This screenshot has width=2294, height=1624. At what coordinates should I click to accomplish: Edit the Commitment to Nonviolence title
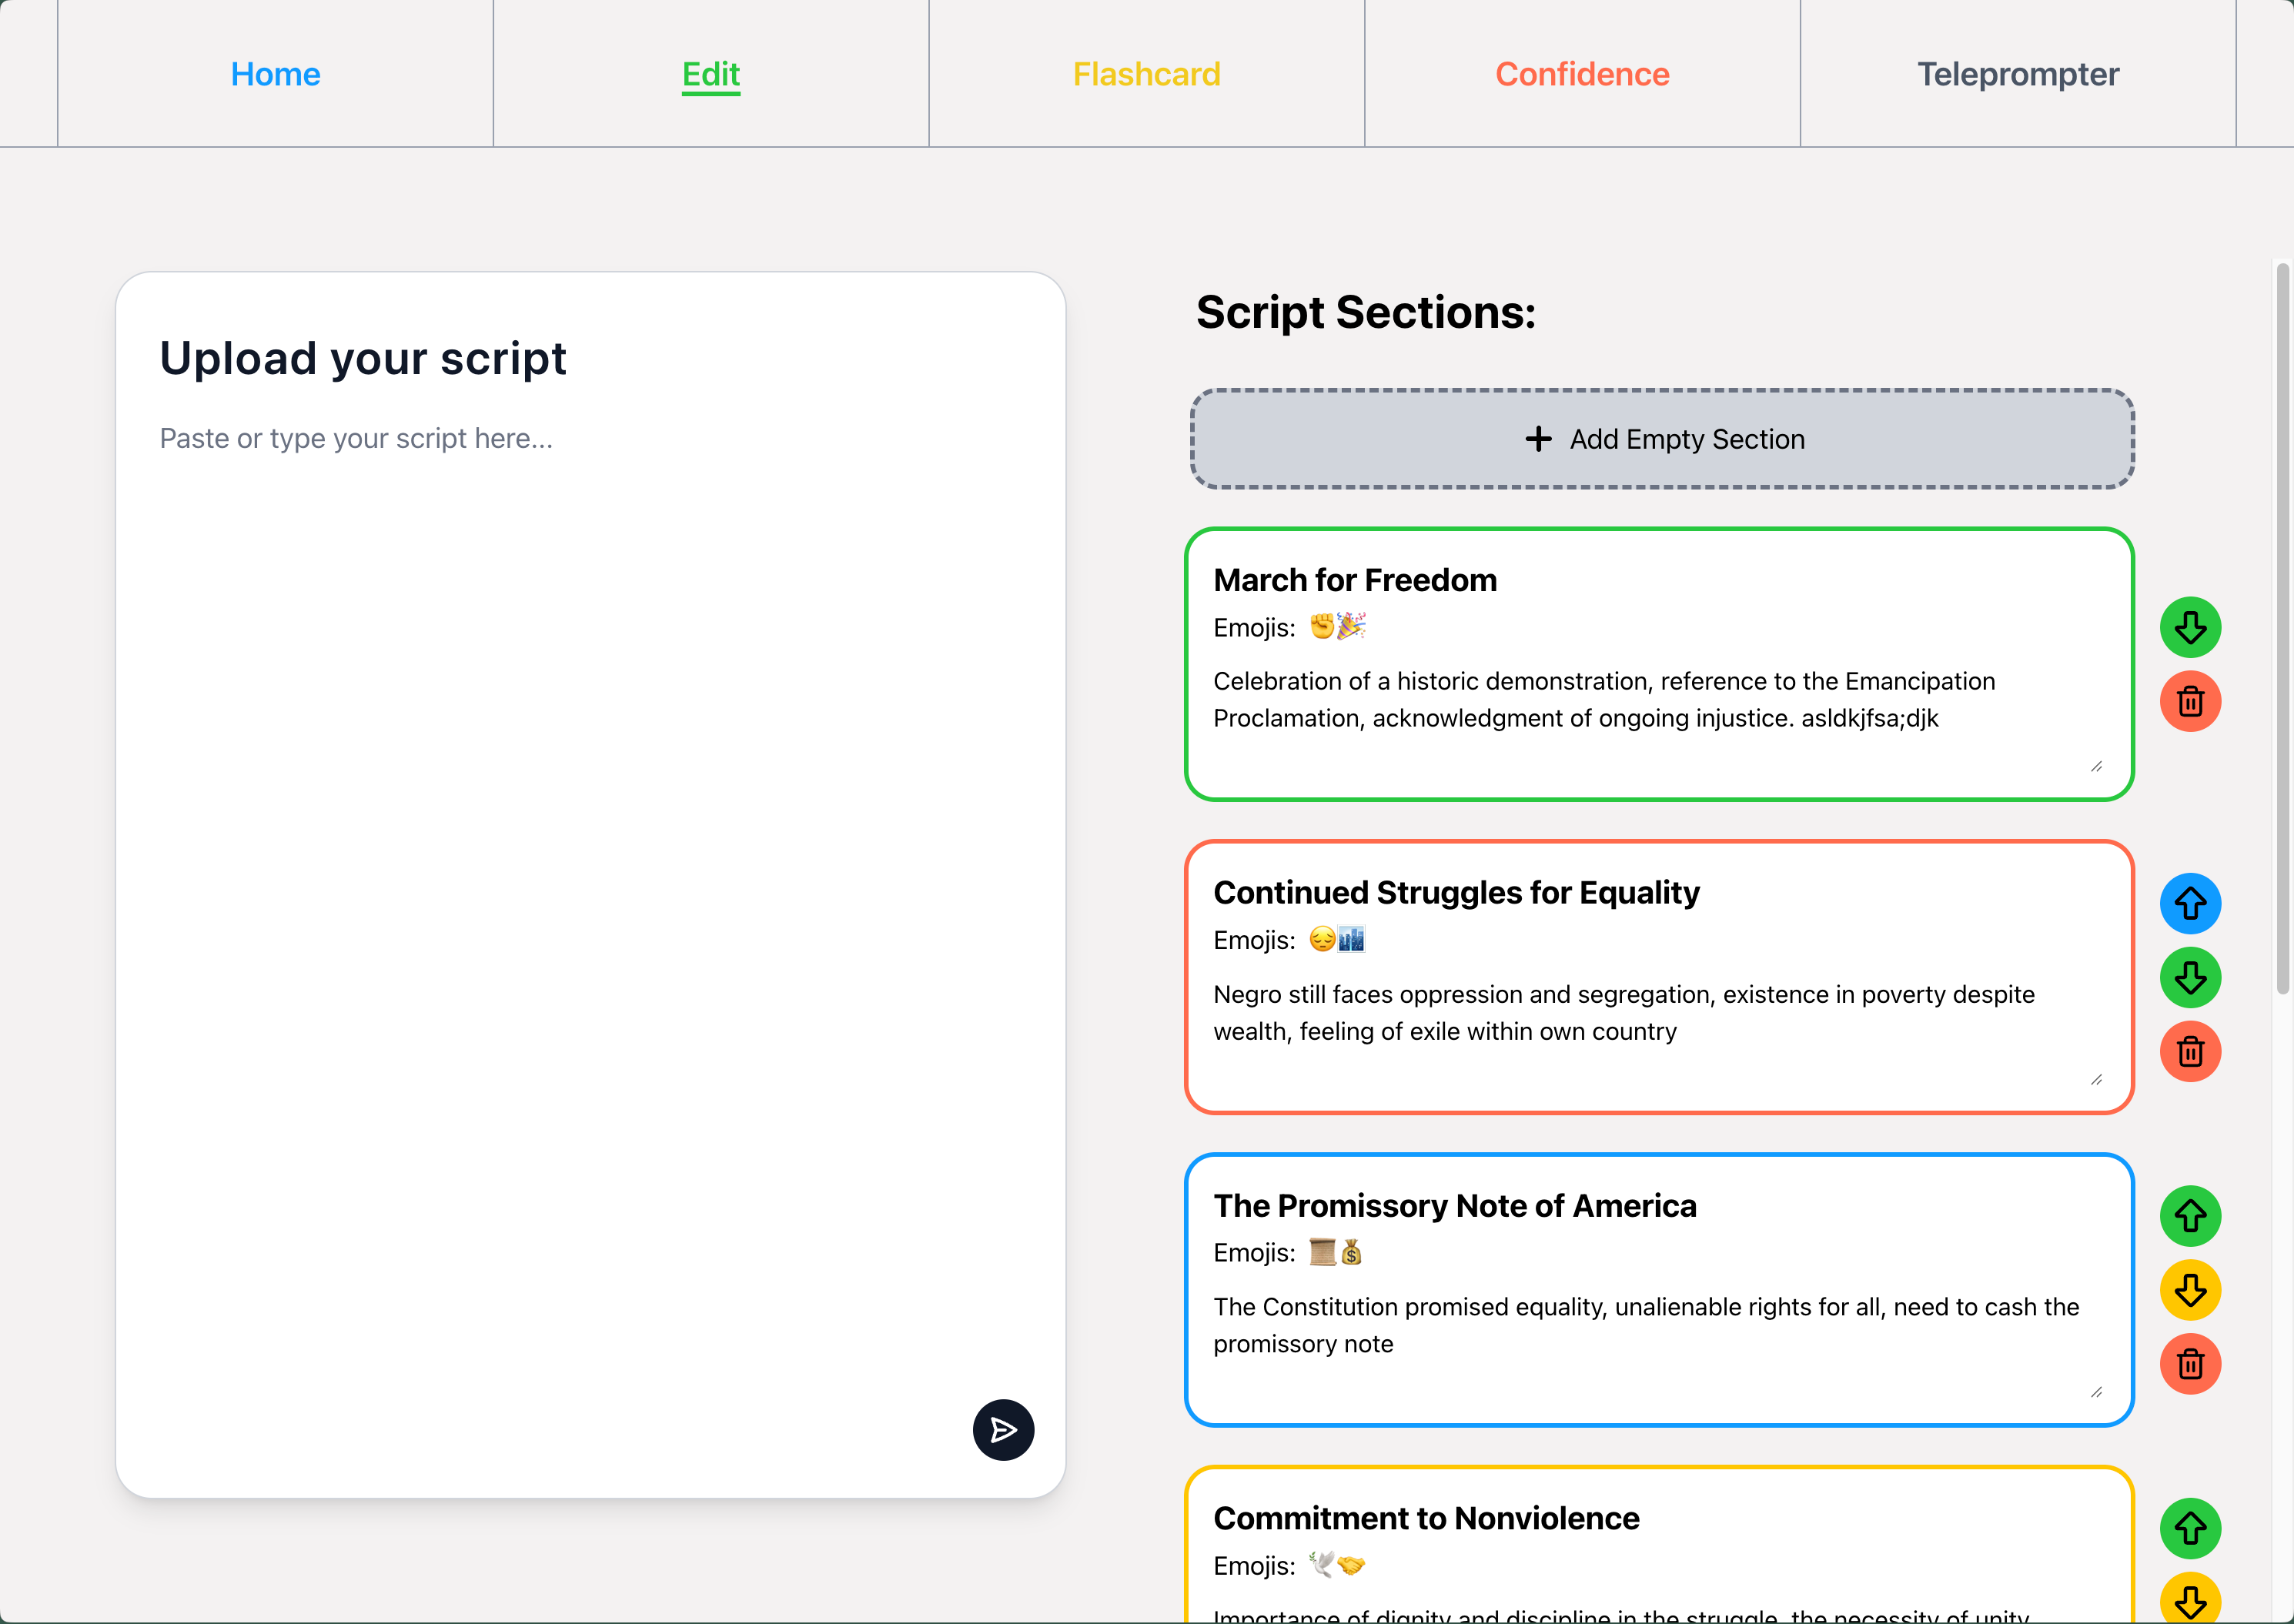pos(1426,1518)
